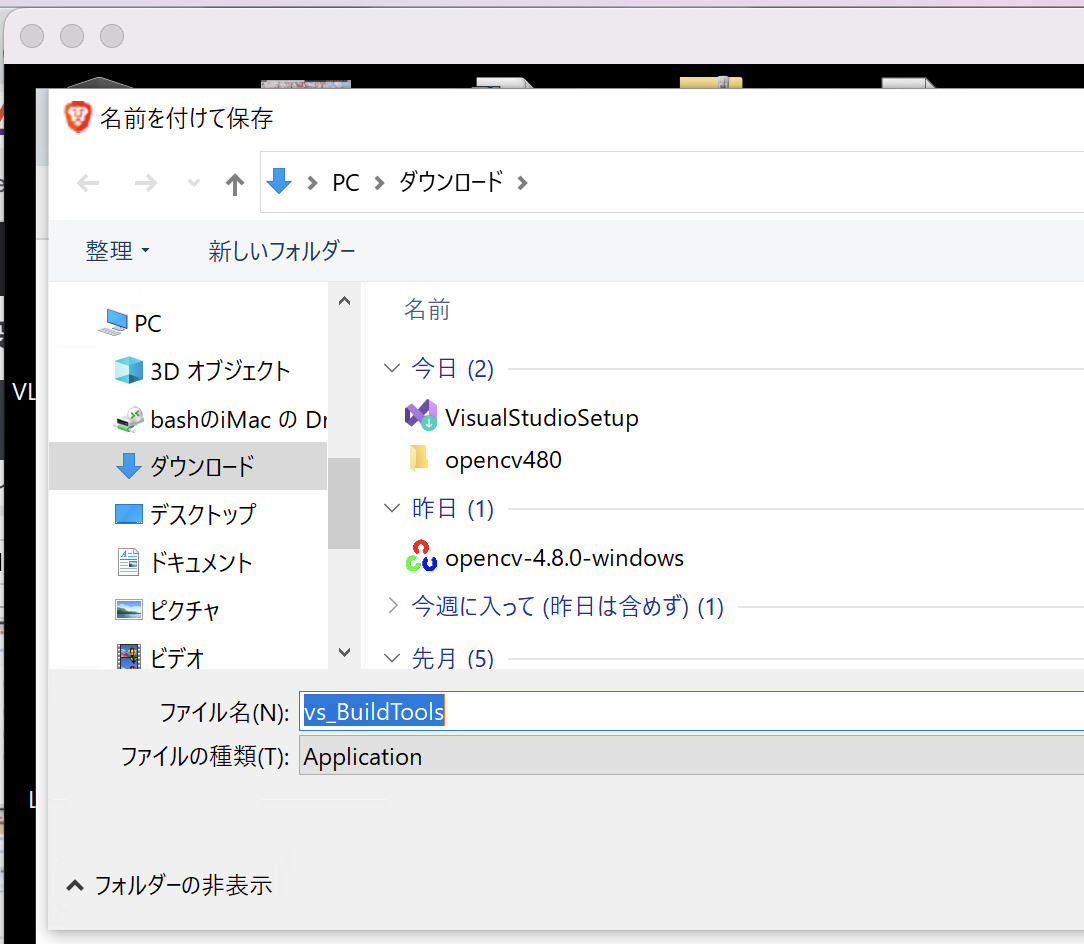Click the Brave browser logo in dialog title
The width and height of the screenshot is (1084, 944).
77,117
